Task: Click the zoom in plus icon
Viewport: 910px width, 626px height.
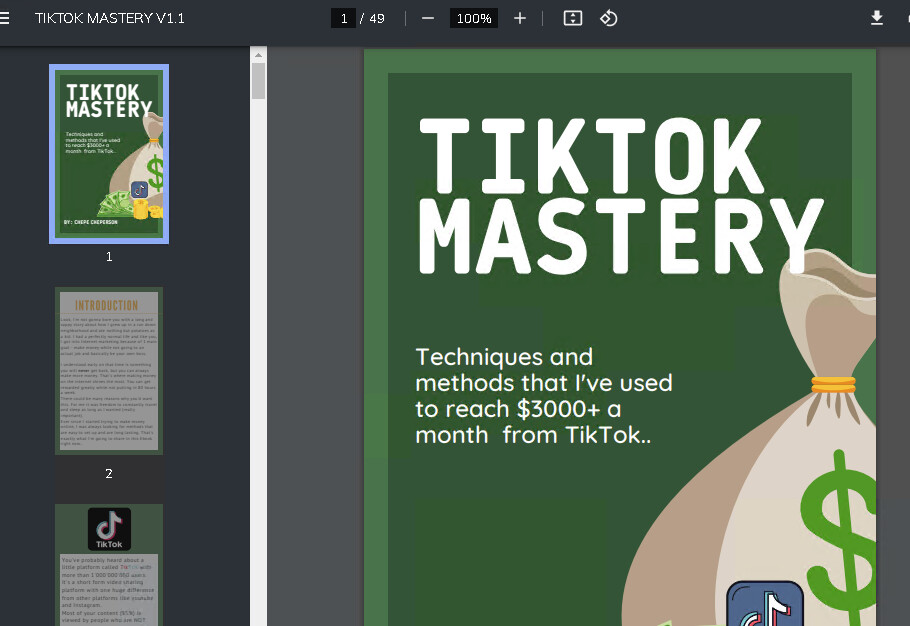Action: pos(520,18)
